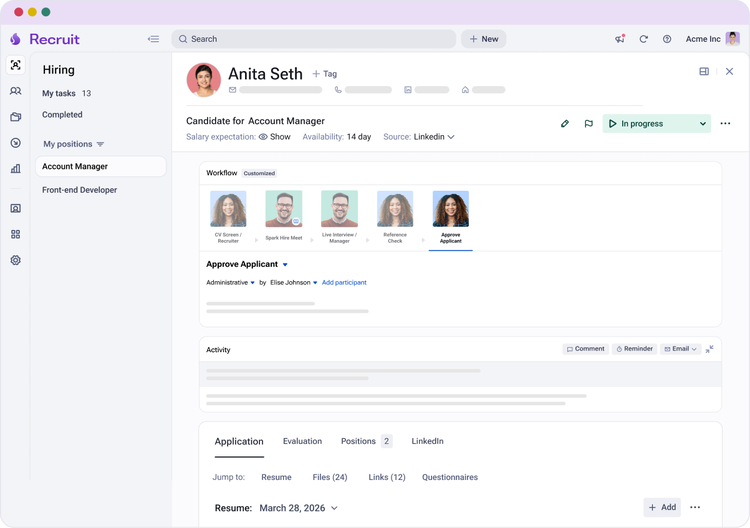Select the Front-end Developer position
This screenshot has height=528, width=750.
(x=79, y=190)
